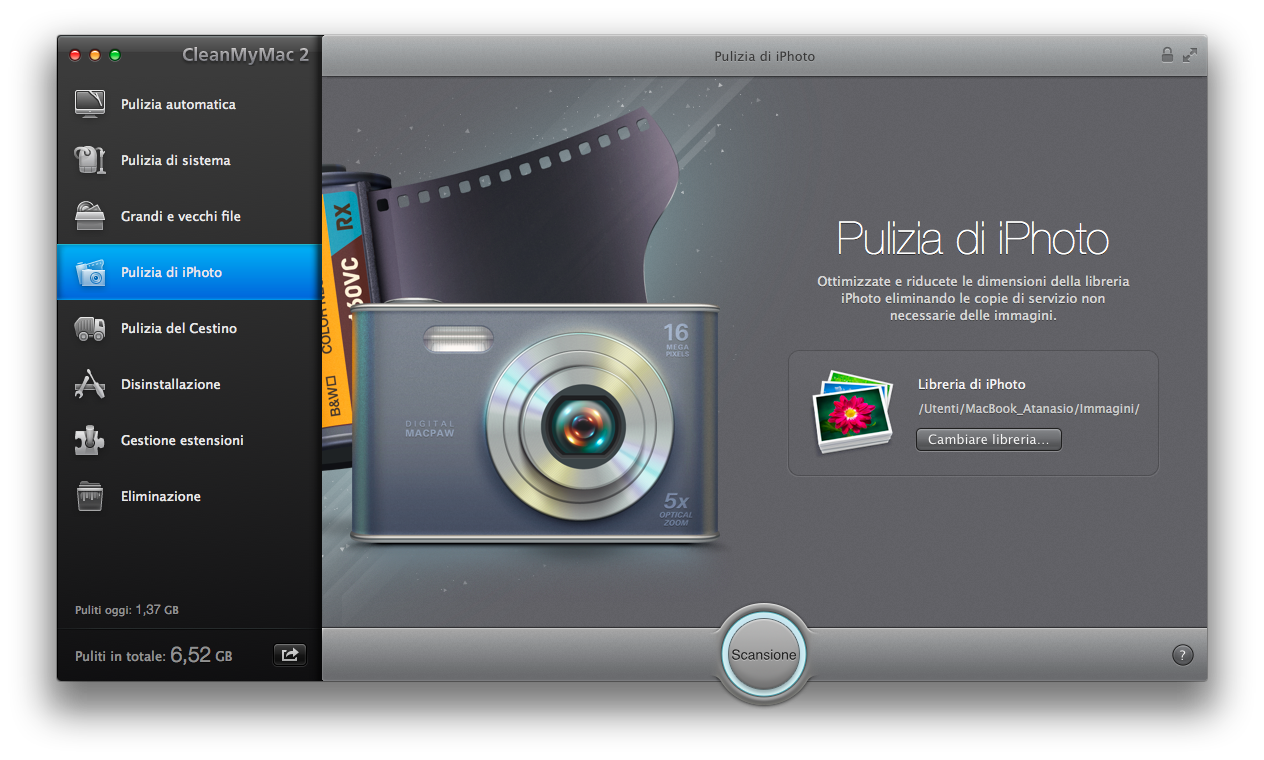This screenshot has width=1264, height=760.
Task: Open Pulizia automatica via its monitor icon
Action: pyautogui.click(x=90, y=104)
